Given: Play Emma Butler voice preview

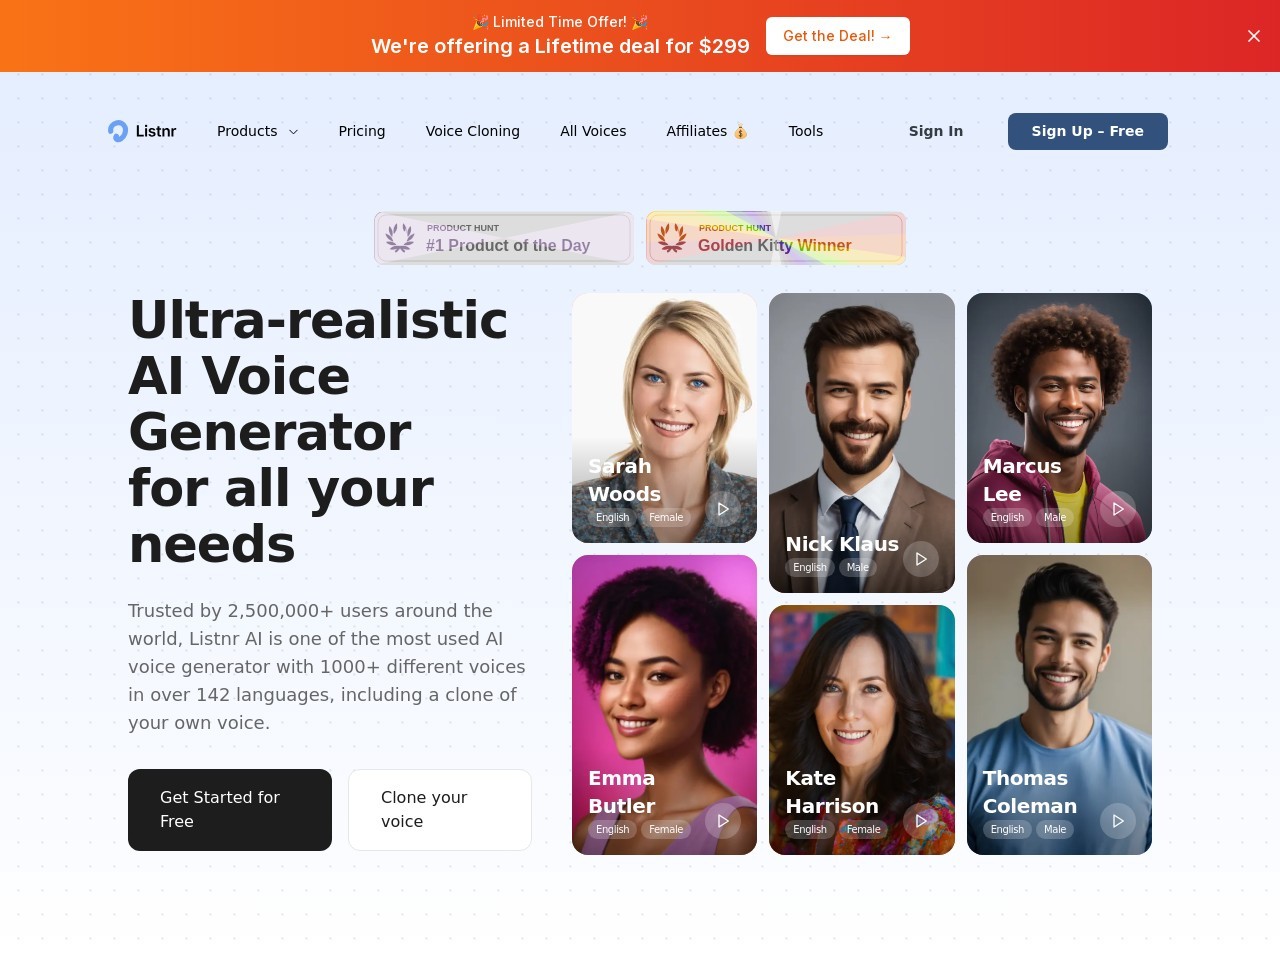Looking at the screenshot, I should point(723,821).
